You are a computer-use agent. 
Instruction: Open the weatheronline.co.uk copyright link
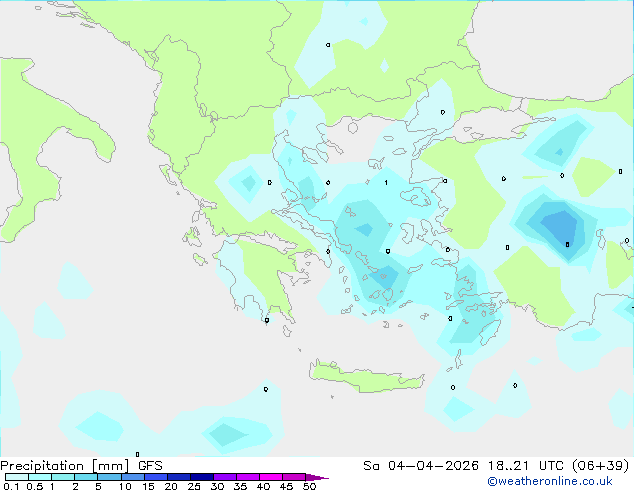550,481
